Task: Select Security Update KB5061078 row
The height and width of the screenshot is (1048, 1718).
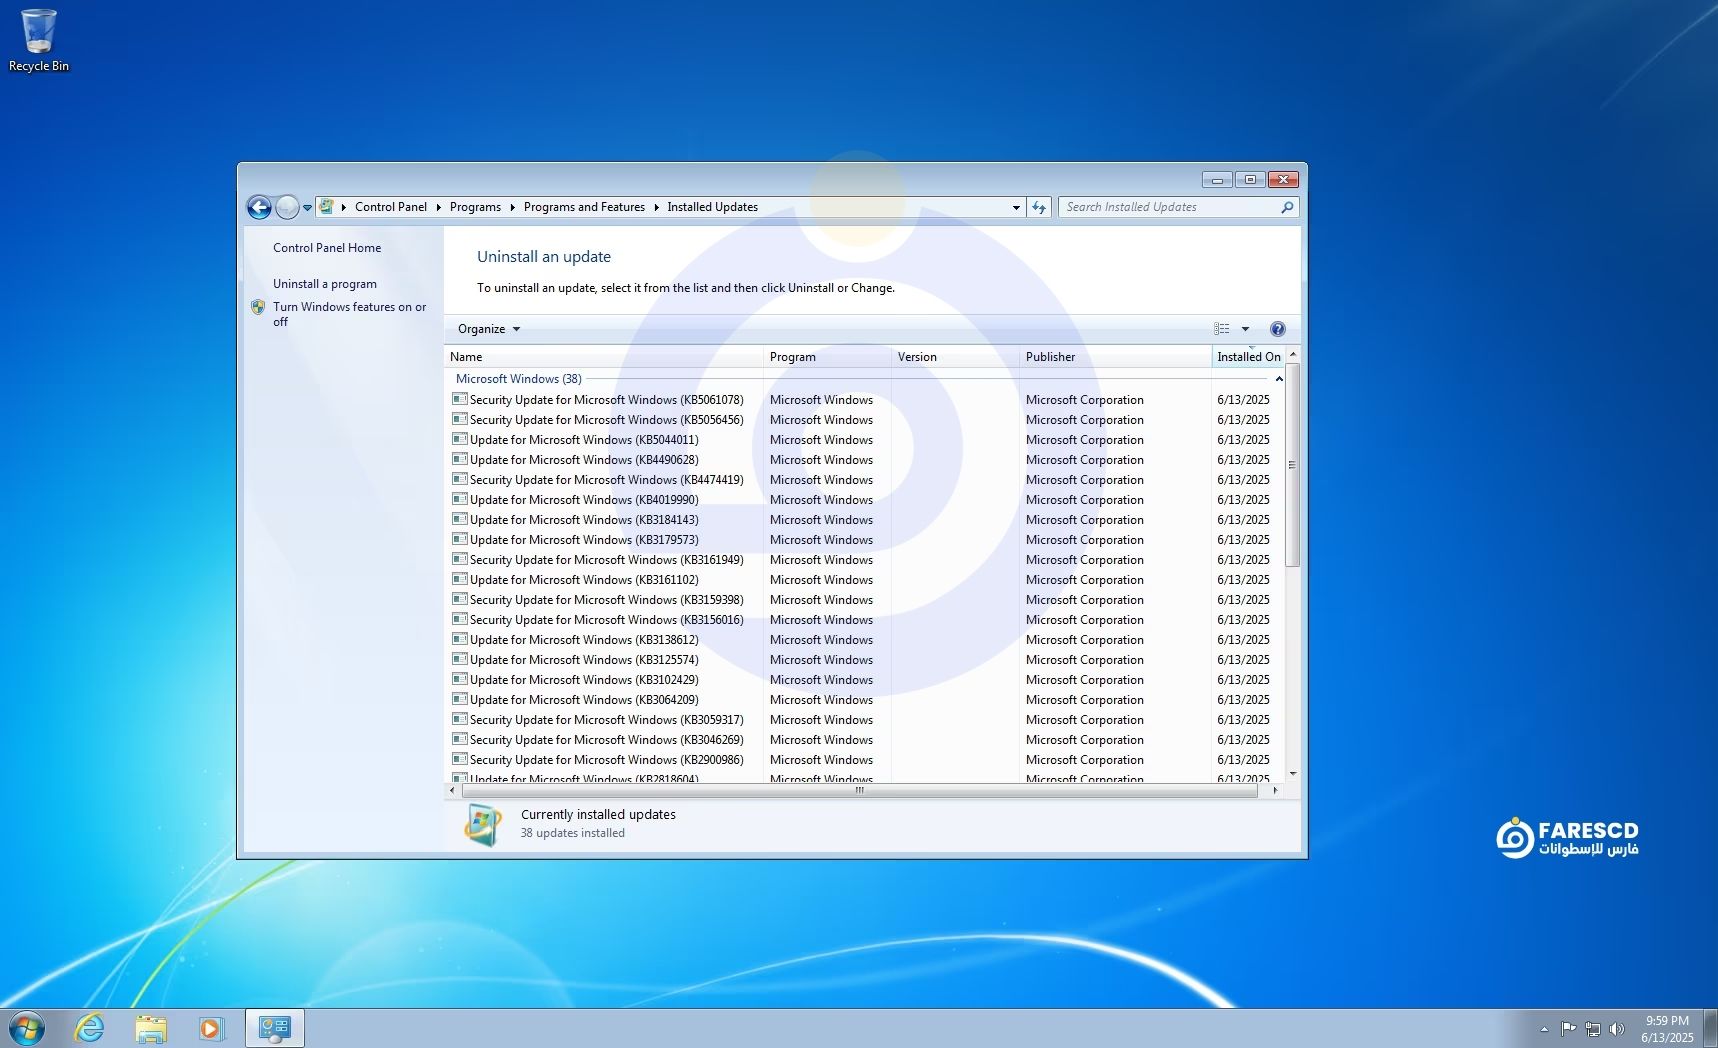Action: coord(864,400)
